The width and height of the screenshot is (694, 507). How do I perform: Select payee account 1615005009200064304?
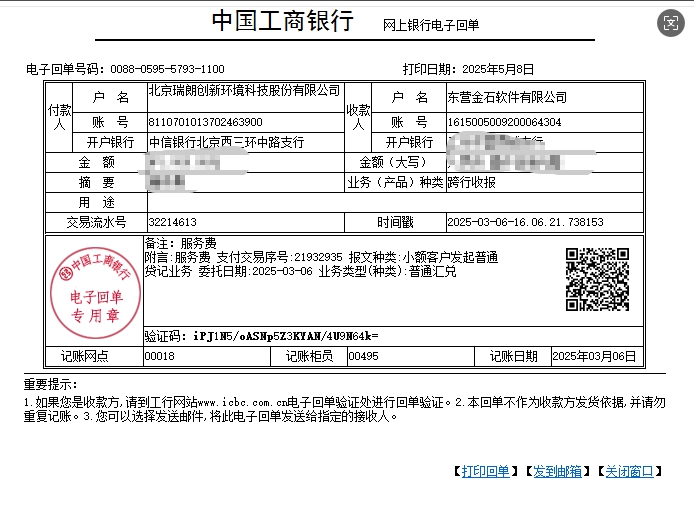[504, 122]
